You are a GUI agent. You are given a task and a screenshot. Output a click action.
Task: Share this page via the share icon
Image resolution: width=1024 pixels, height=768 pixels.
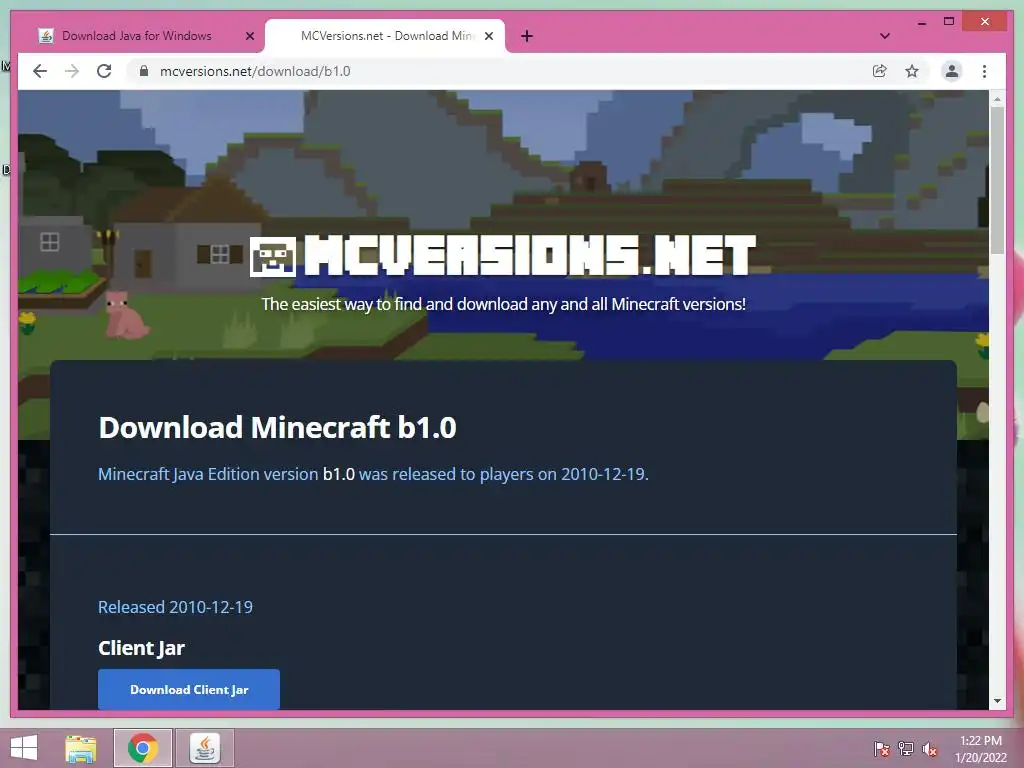point(880,71)
